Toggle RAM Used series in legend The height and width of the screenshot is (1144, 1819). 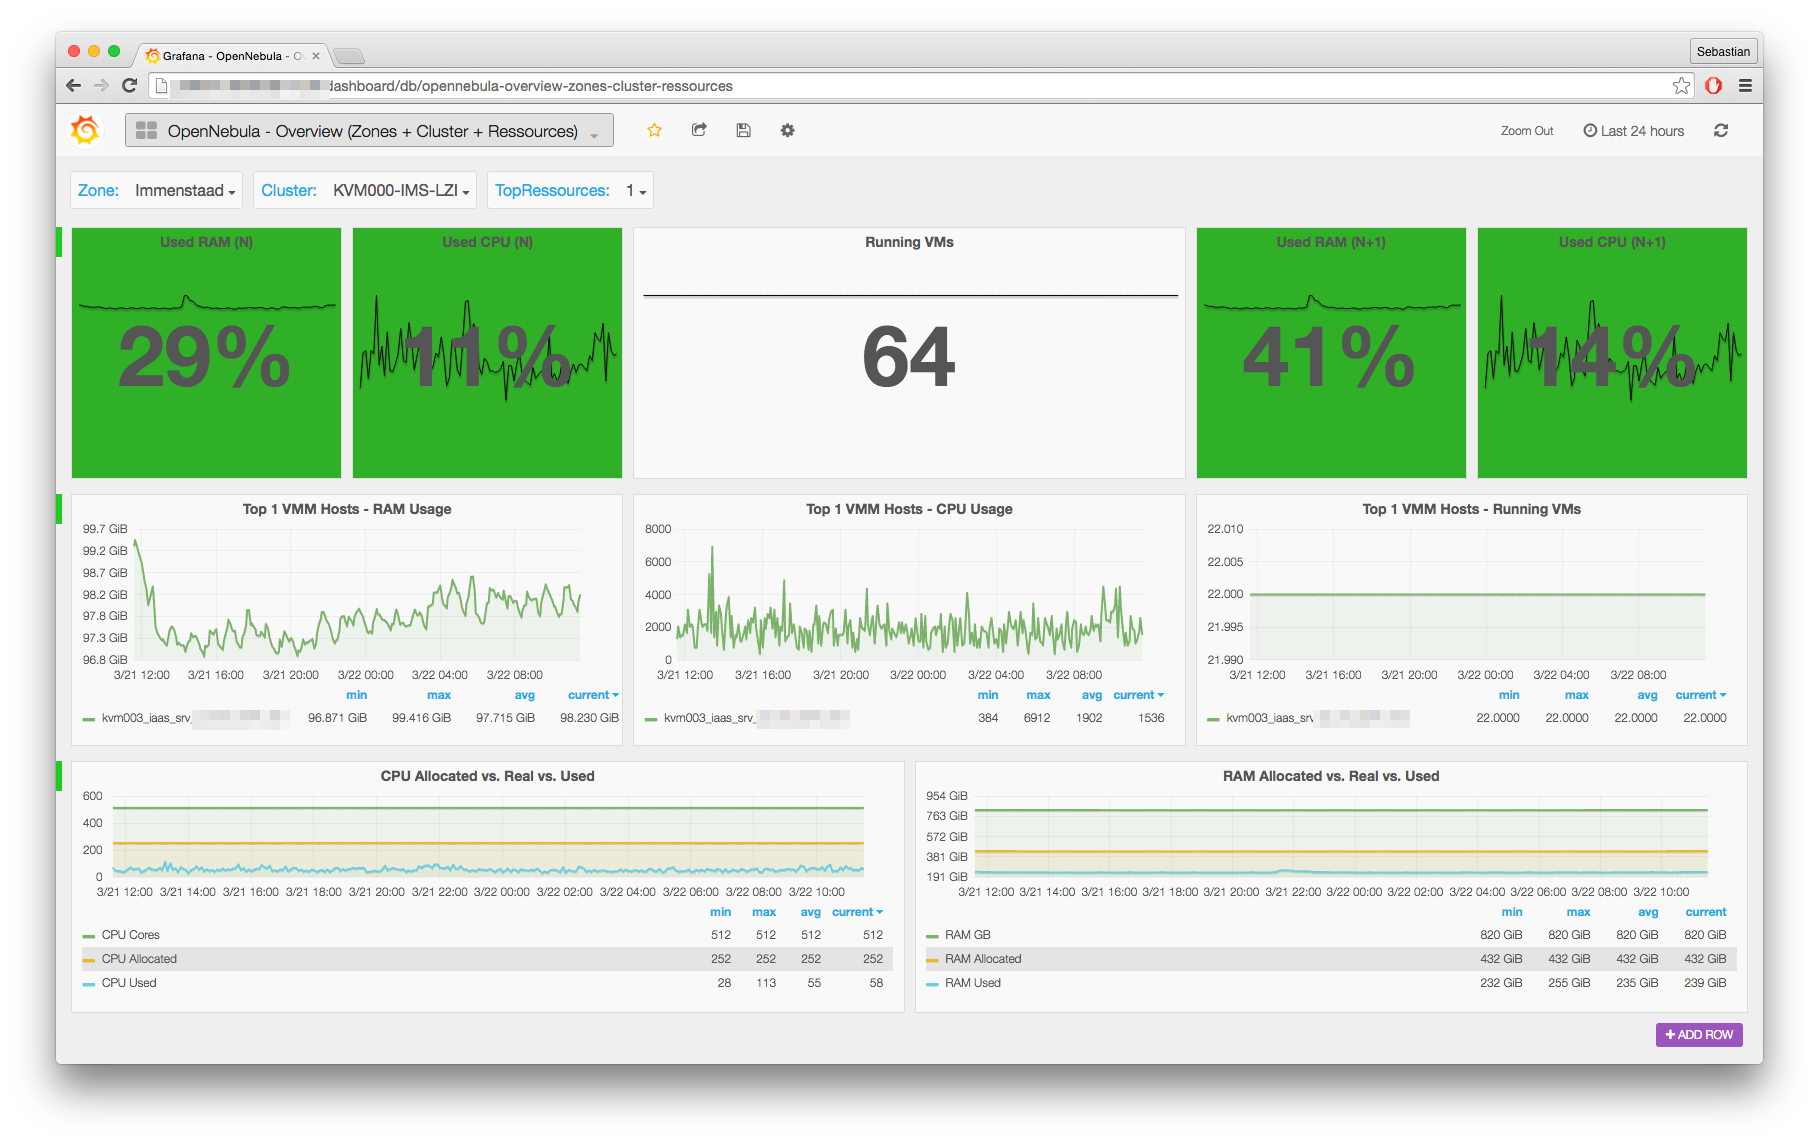click(x=972, y=983)
